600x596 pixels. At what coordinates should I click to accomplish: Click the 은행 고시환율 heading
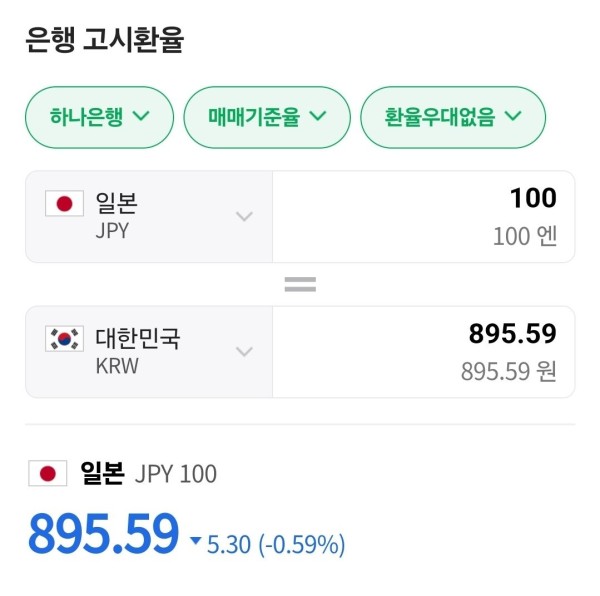pyautogui.click(x=104, y=39)
